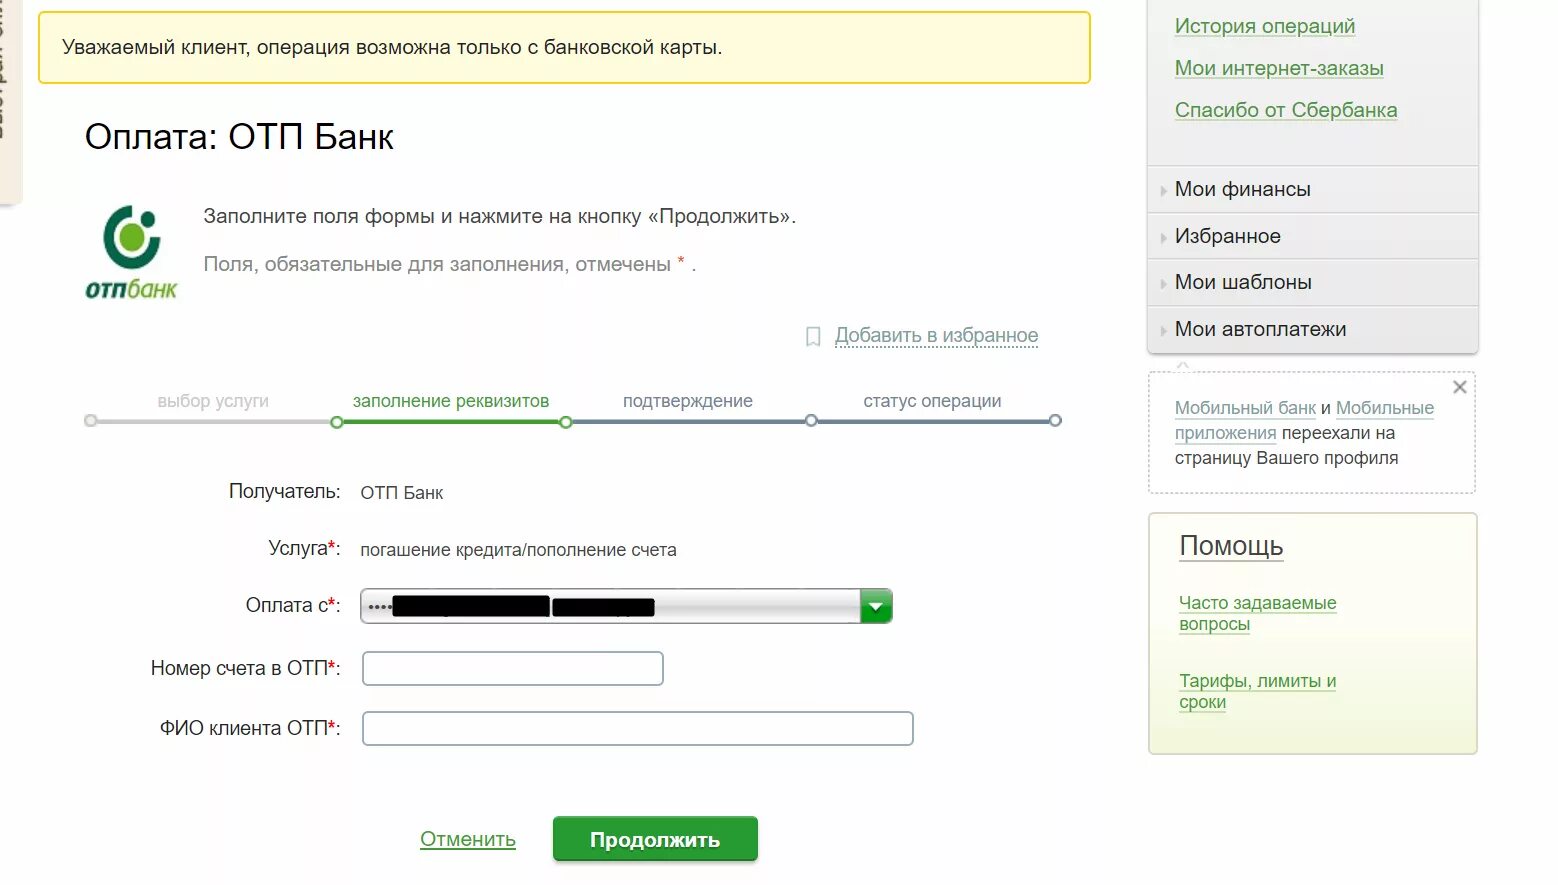Open История операций link
The width and height of the screenshot is (1558, 885).
click(1265, 26)
